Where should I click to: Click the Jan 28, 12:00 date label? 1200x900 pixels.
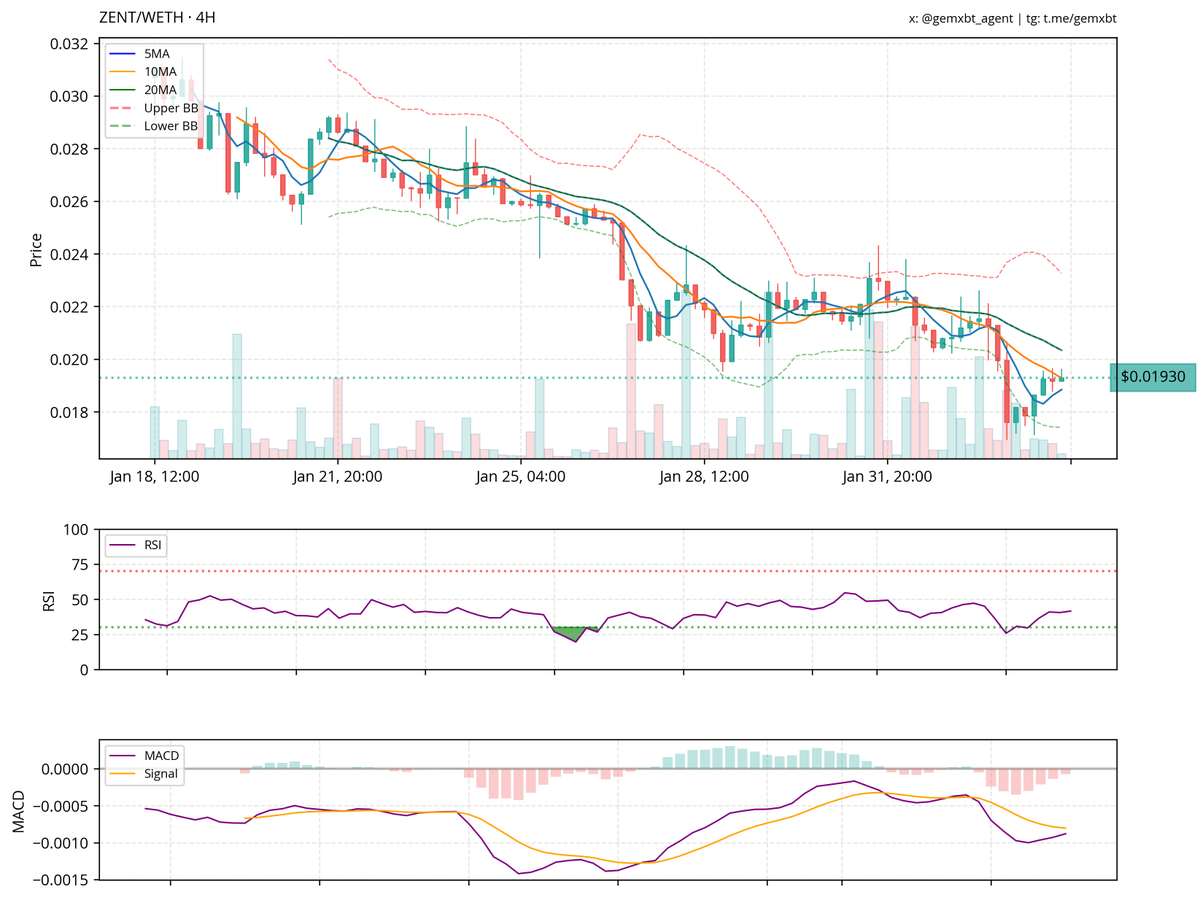[705, 477]
